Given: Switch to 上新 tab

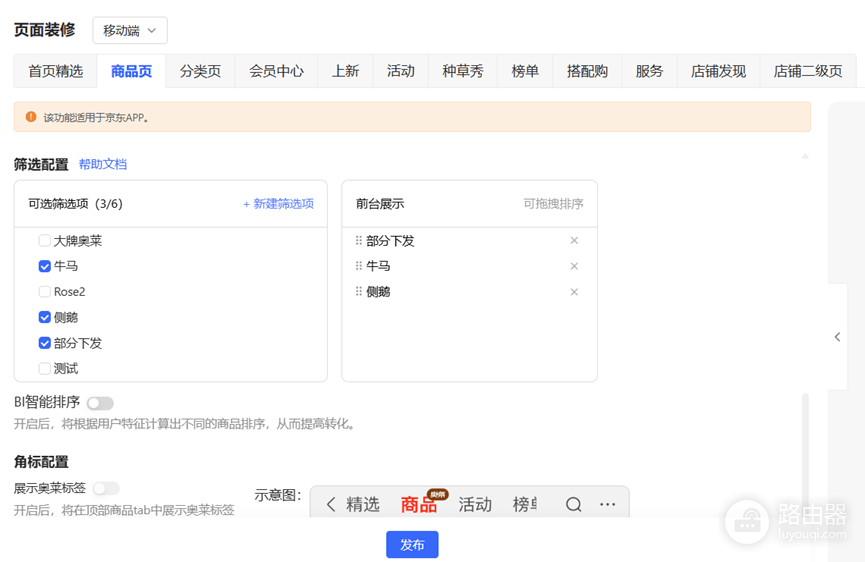Looking at the screenshot, I should [345, 71].
